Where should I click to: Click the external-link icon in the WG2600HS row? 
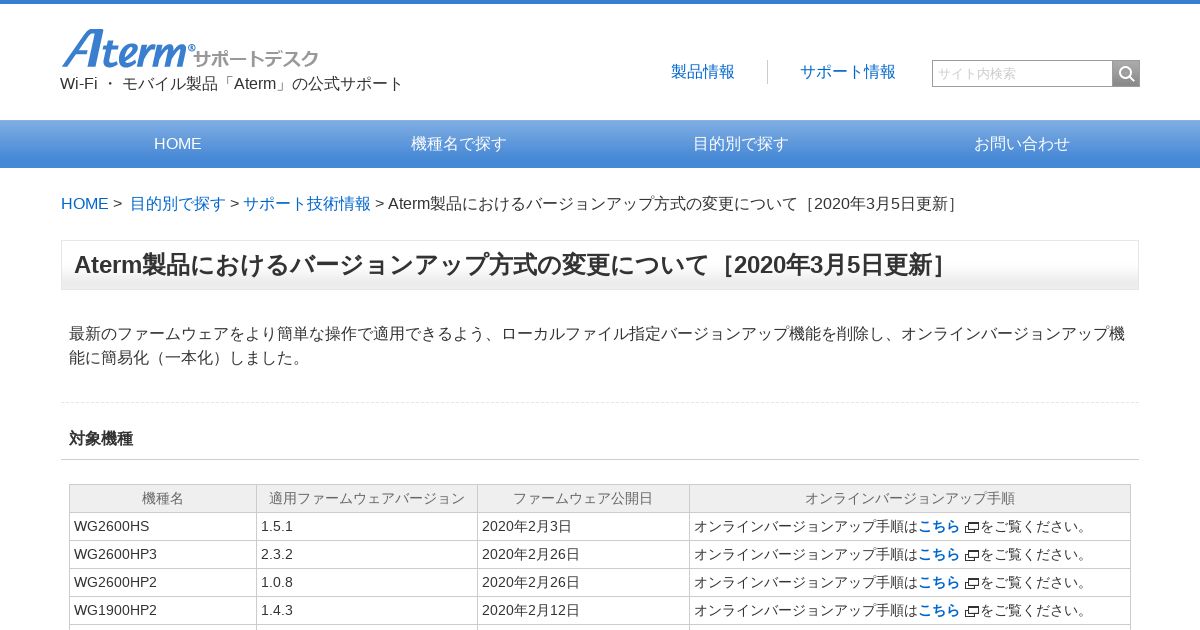pyautogui.click(x=971, y=527)
